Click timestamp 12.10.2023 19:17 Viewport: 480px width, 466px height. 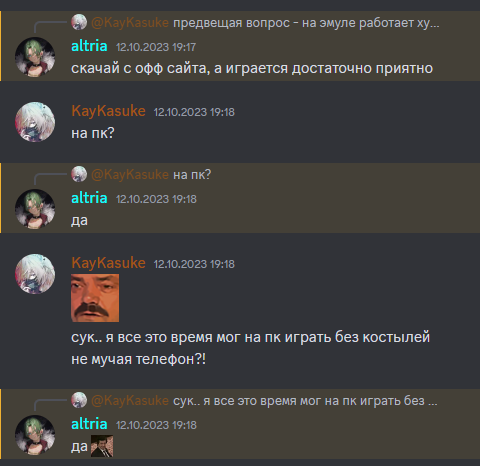pos(156,47)
